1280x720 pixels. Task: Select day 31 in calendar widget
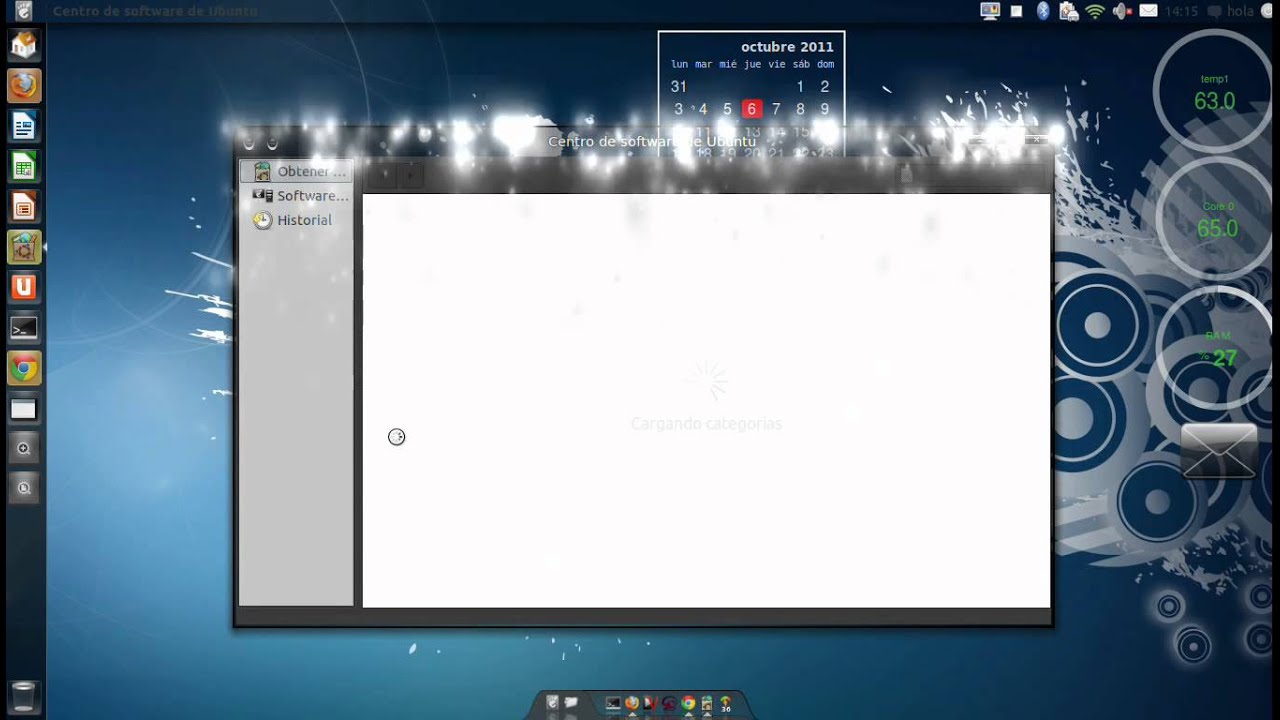click(679, 86)
